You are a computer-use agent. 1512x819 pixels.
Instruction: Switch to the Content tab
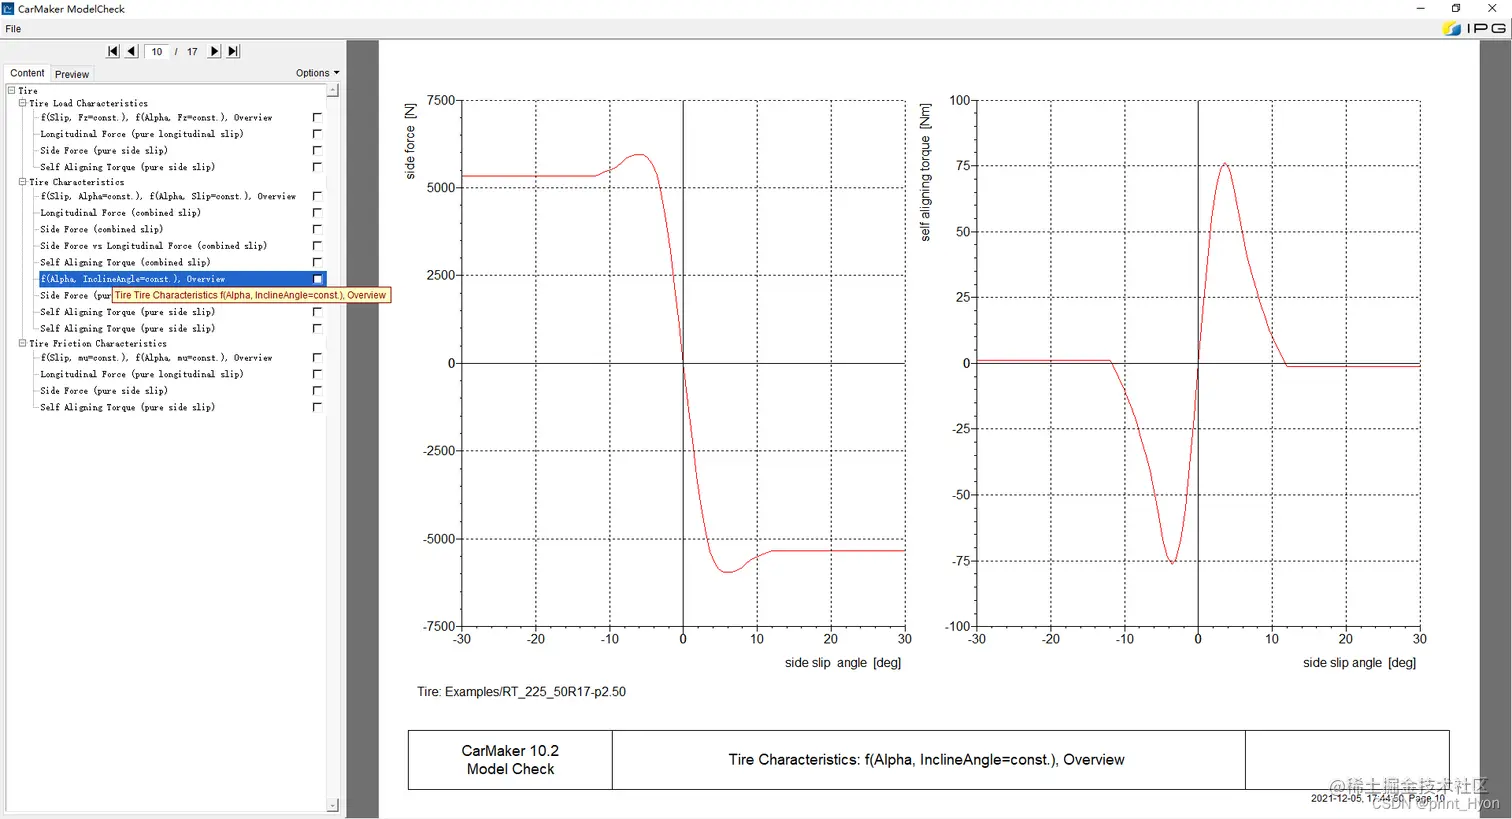pyautogui.click(x=27, y=73)
